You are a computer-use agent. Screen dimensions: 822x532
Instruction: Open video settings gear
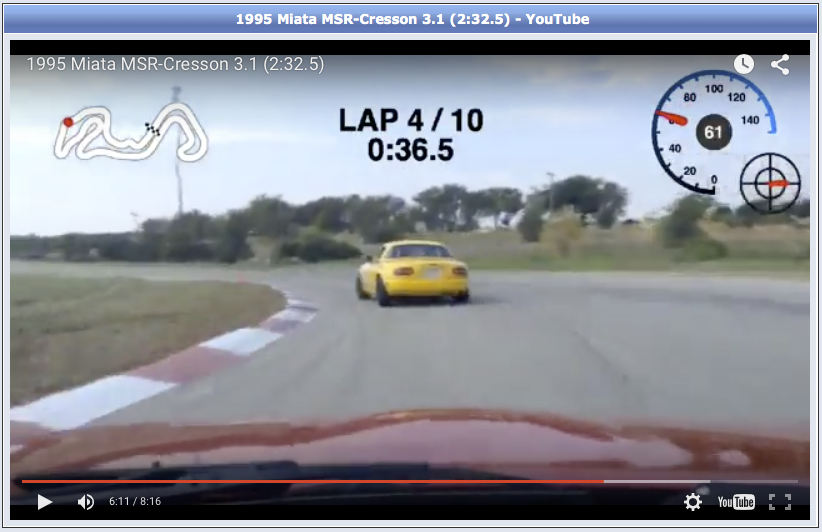pyautogui.click(x=693, y=502)
